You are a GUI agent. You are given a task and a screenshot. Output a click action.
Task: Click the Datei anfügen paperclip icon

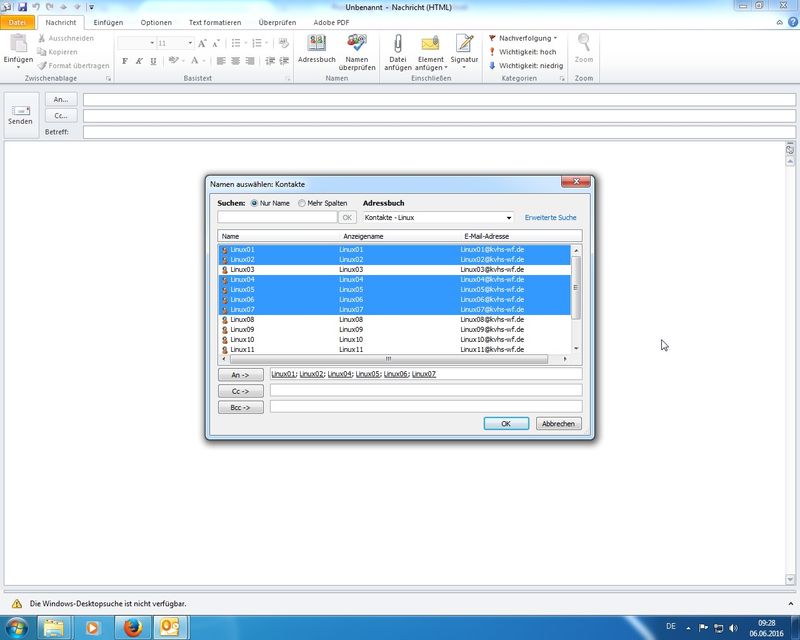pos(397,44)
